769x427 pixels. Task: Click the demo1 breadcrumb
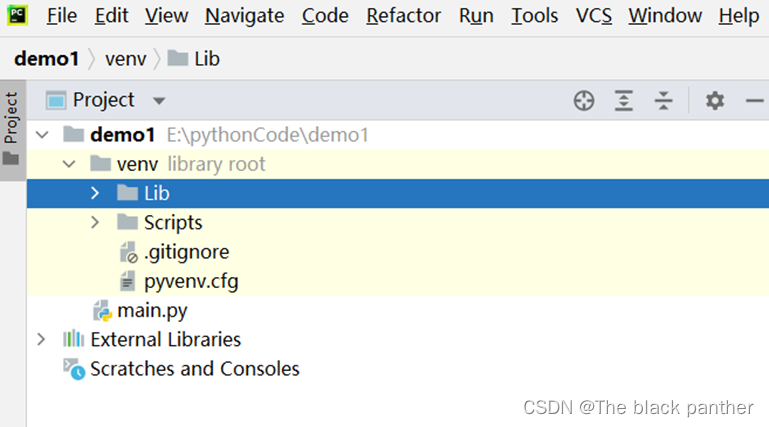(x=46, y=59)
